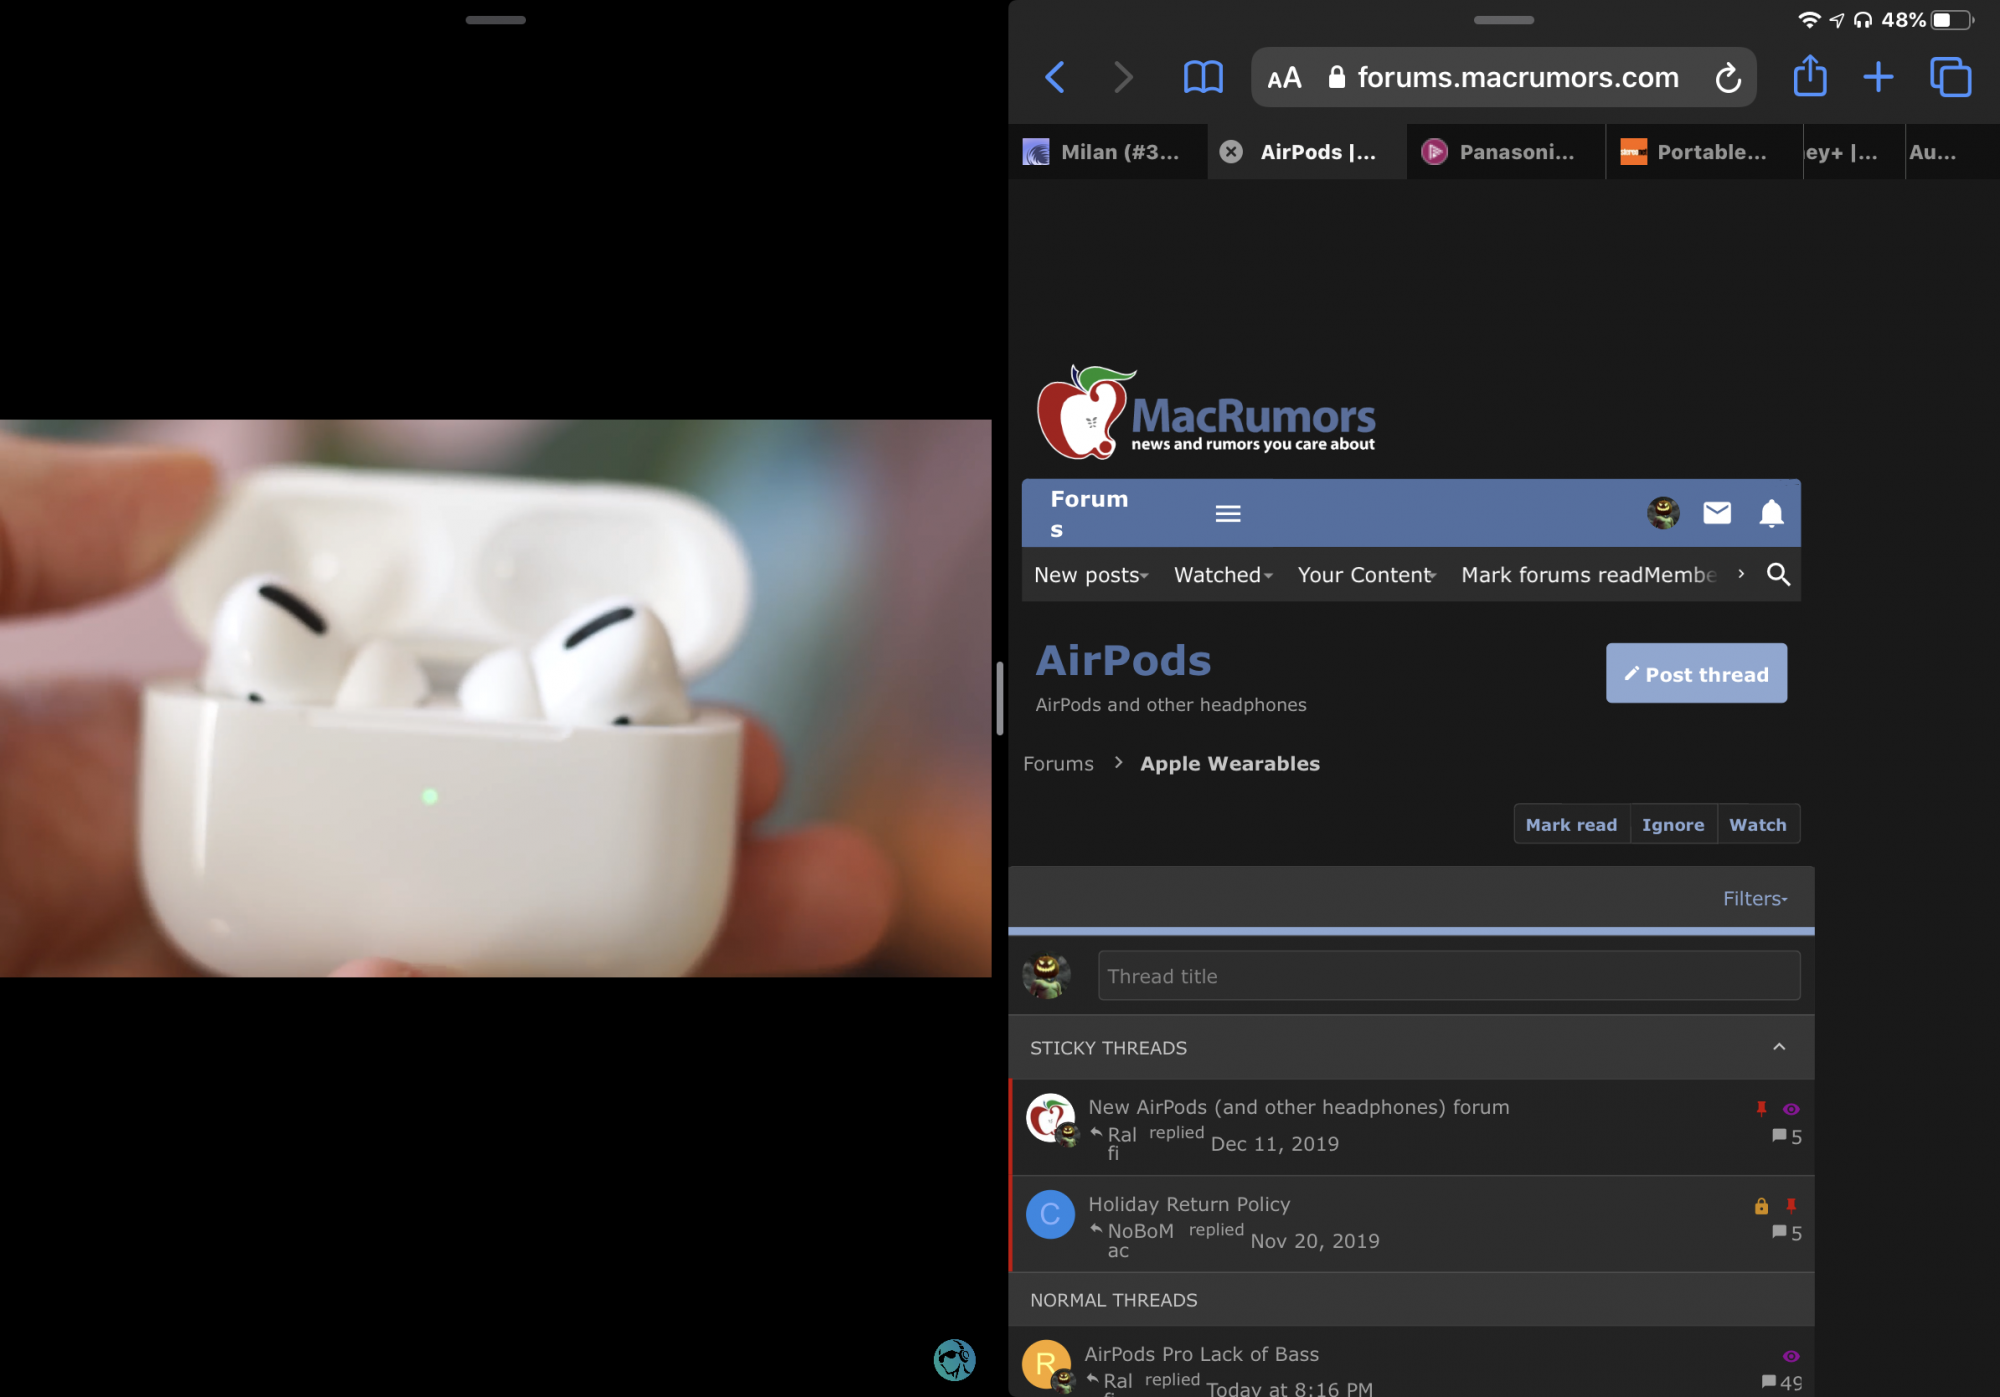Close the AirPods tab
The height and width of the screenshot is (1397, 2000).
tap(1231, 151)
